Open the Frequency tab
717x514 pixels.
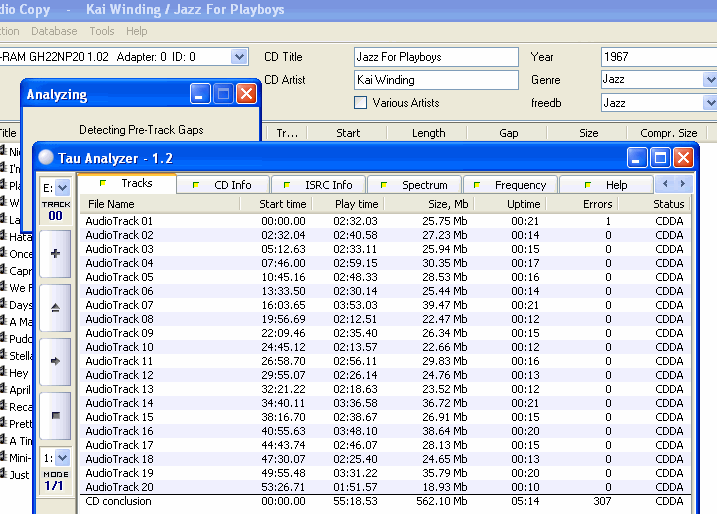pos(510,185)
